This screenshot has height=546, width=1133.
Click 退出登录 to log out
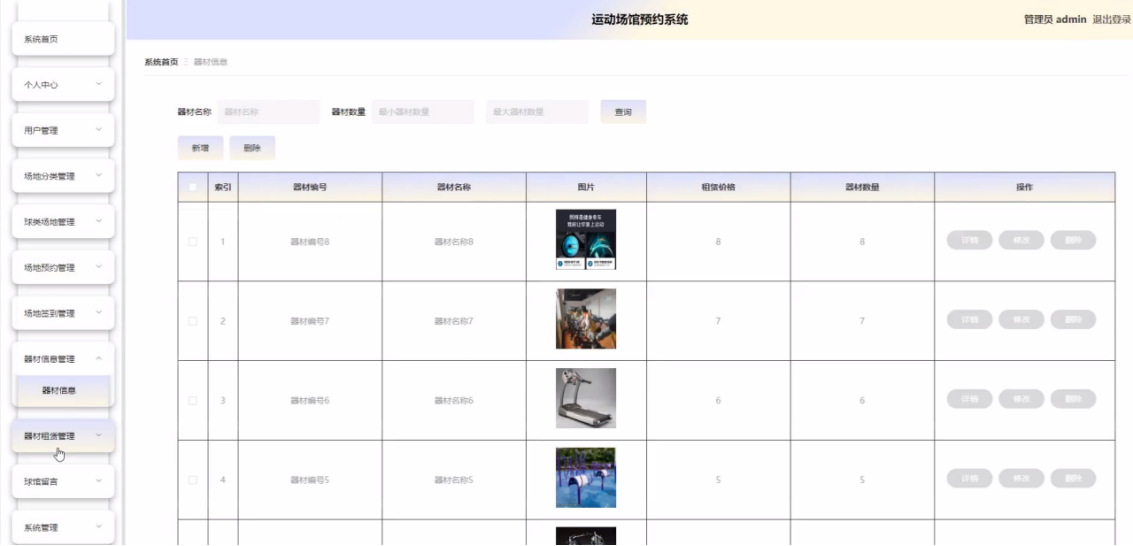pos(1112,20)
